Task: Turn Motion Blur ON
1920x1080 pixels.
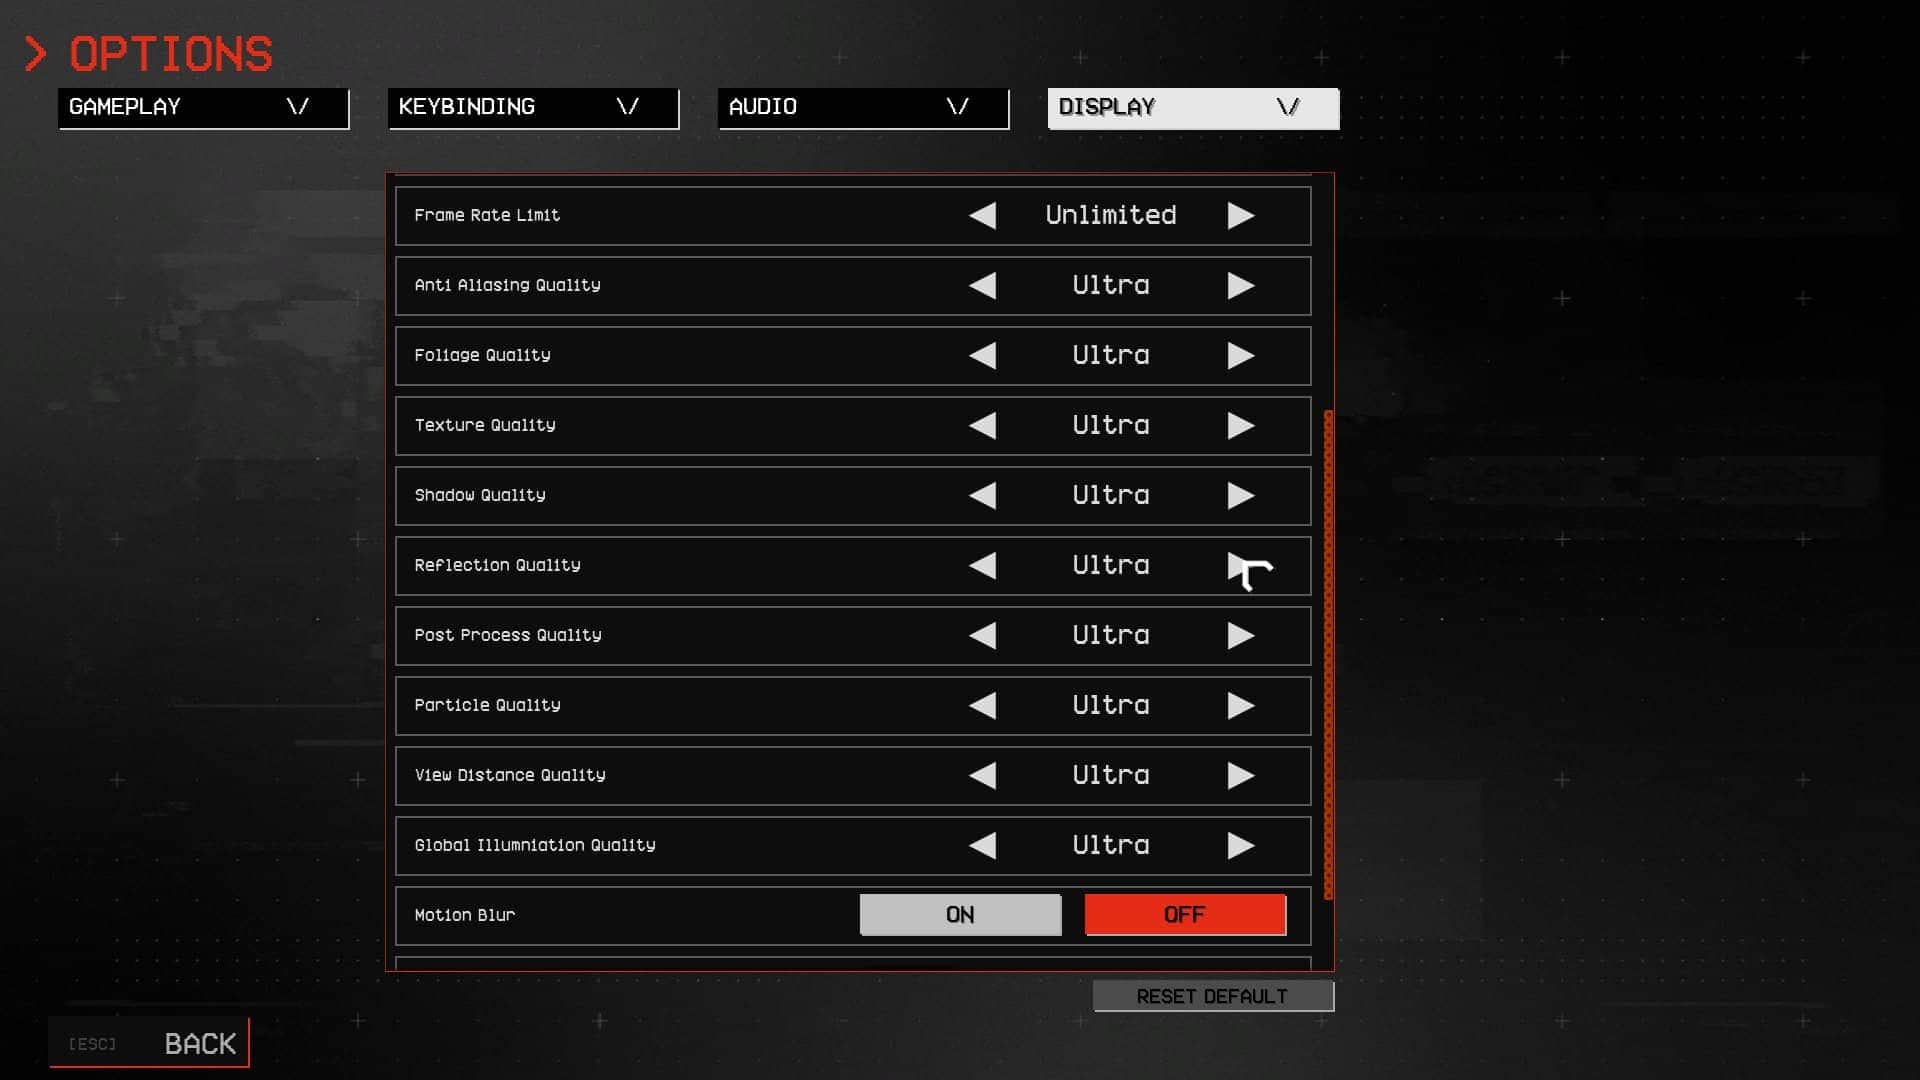Action: pyautogui.click(x=960, y=915)
